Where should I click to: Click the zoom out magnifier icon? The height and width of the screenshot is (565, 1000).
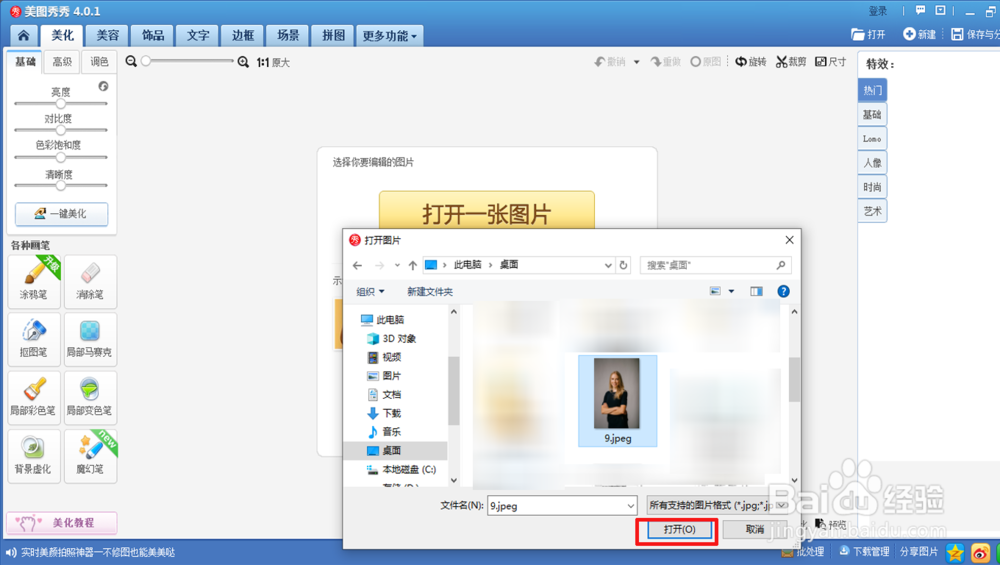[131, 61]
